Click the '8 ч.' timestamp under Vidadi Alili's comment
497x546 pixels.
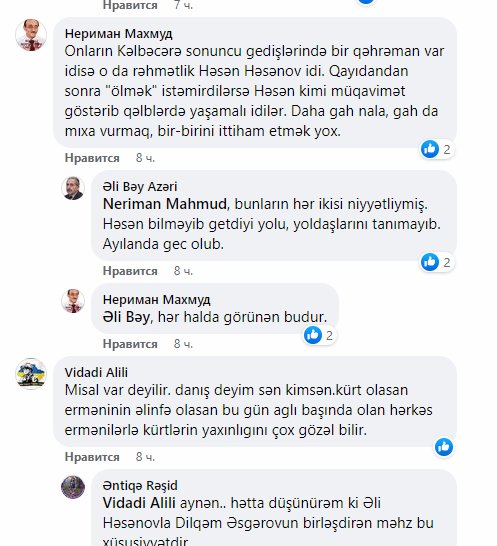(x=145, y=457)
